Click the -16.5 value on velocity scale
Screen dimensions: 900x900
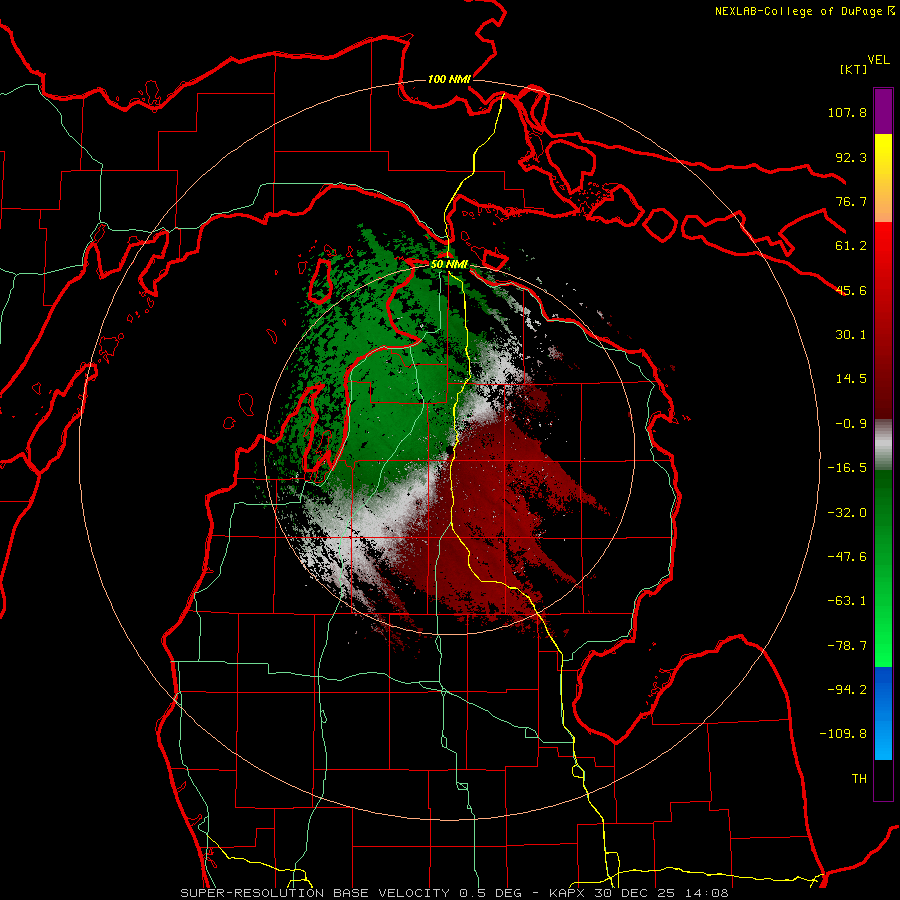847,468
